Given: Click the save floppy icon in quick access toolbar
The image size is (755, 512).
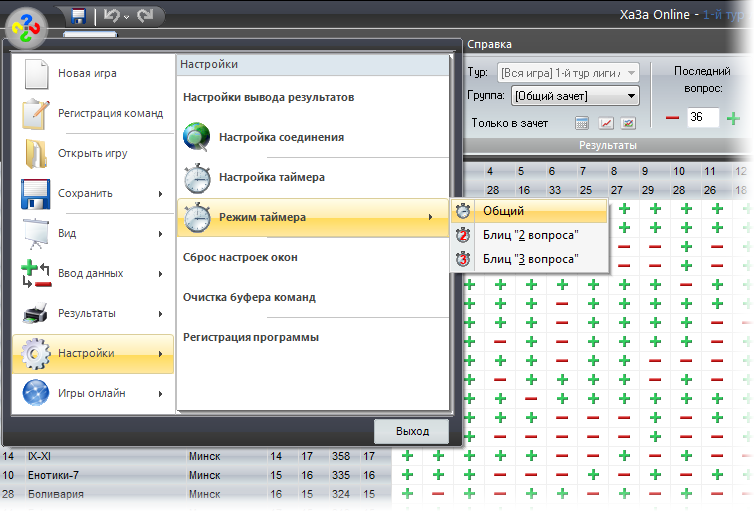Looking at the screenshot, I should [78, 16].
